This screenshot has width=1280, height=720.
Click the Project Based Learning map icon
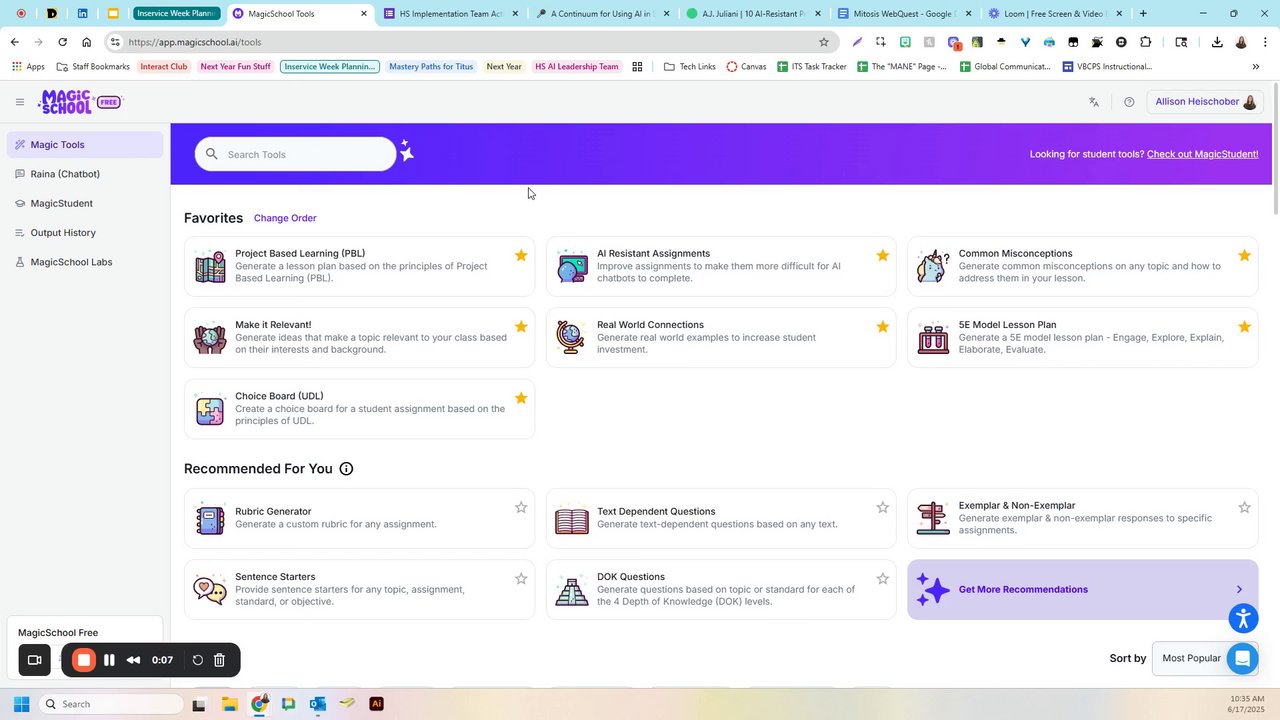coord(210,266)
